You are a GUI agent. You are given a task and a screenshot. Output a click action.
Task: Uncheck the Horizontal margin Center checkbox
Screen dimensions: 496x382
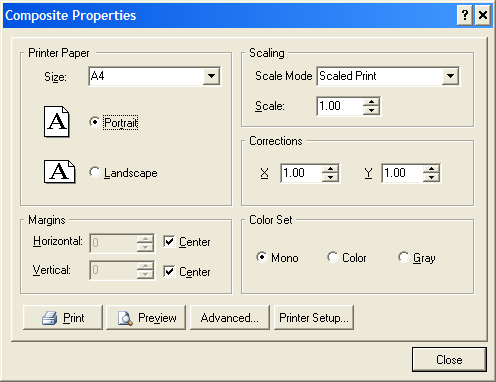169,241
